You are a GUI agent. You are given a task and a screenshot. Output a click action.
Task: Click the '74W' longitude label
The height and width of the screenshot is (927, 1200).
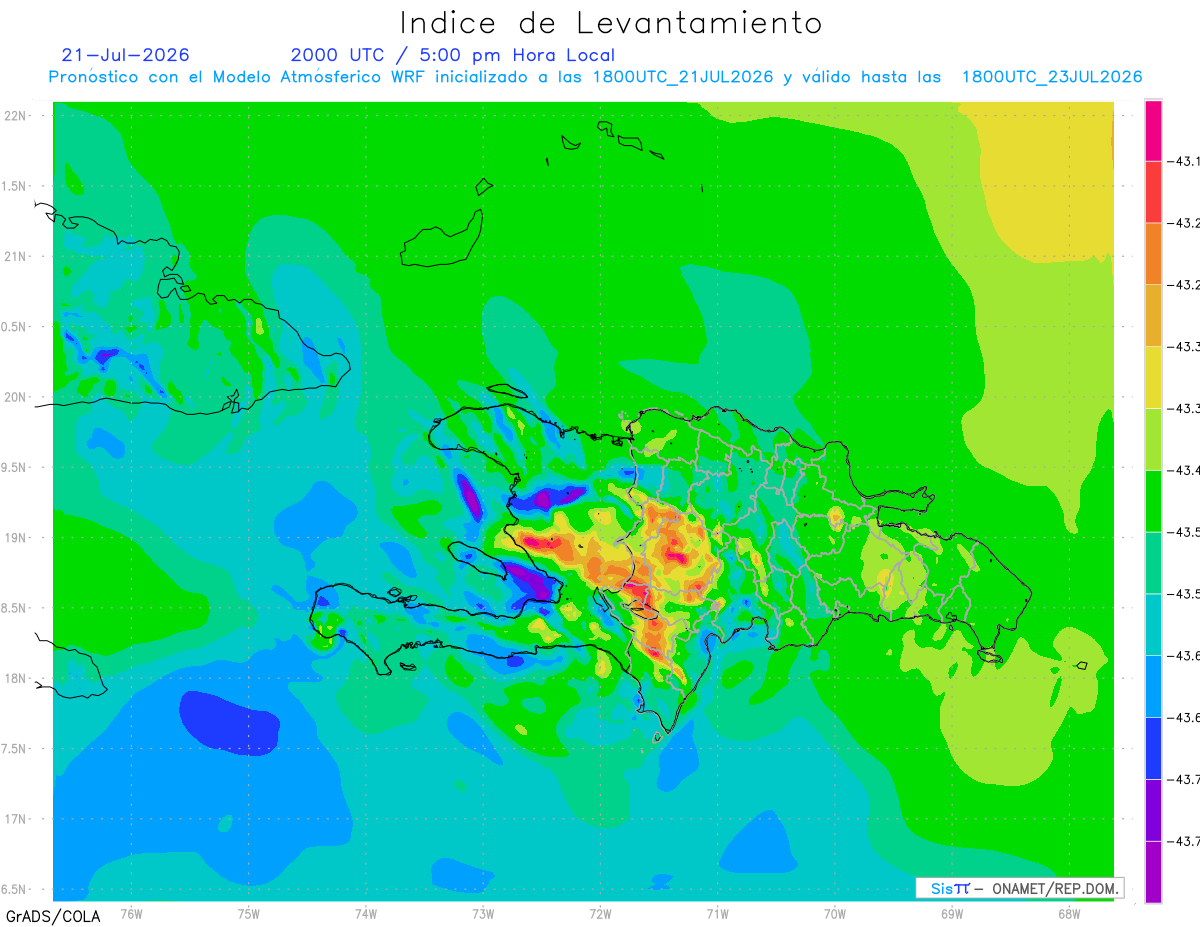point(366,915)
